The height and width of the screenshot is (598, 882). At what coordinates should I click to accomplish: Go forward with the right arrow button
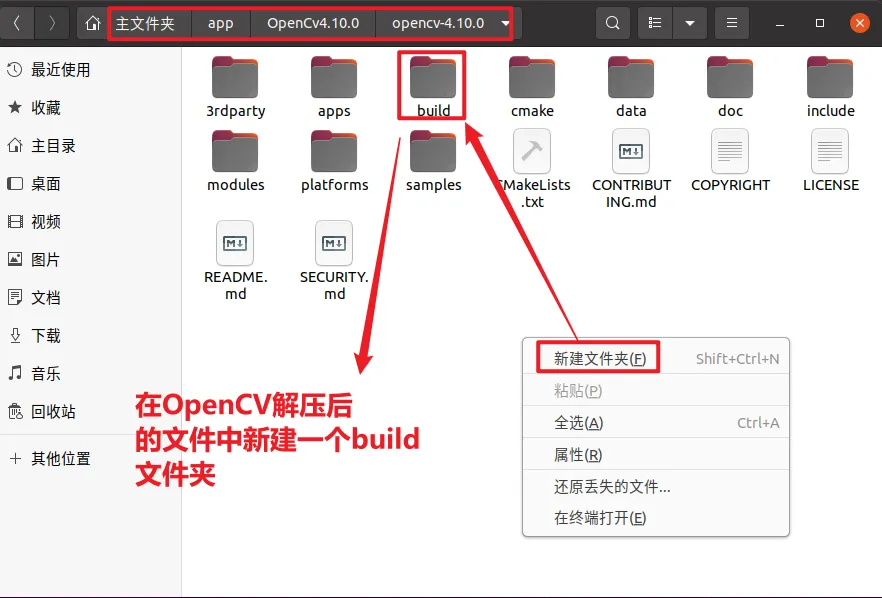coord(52,23)
